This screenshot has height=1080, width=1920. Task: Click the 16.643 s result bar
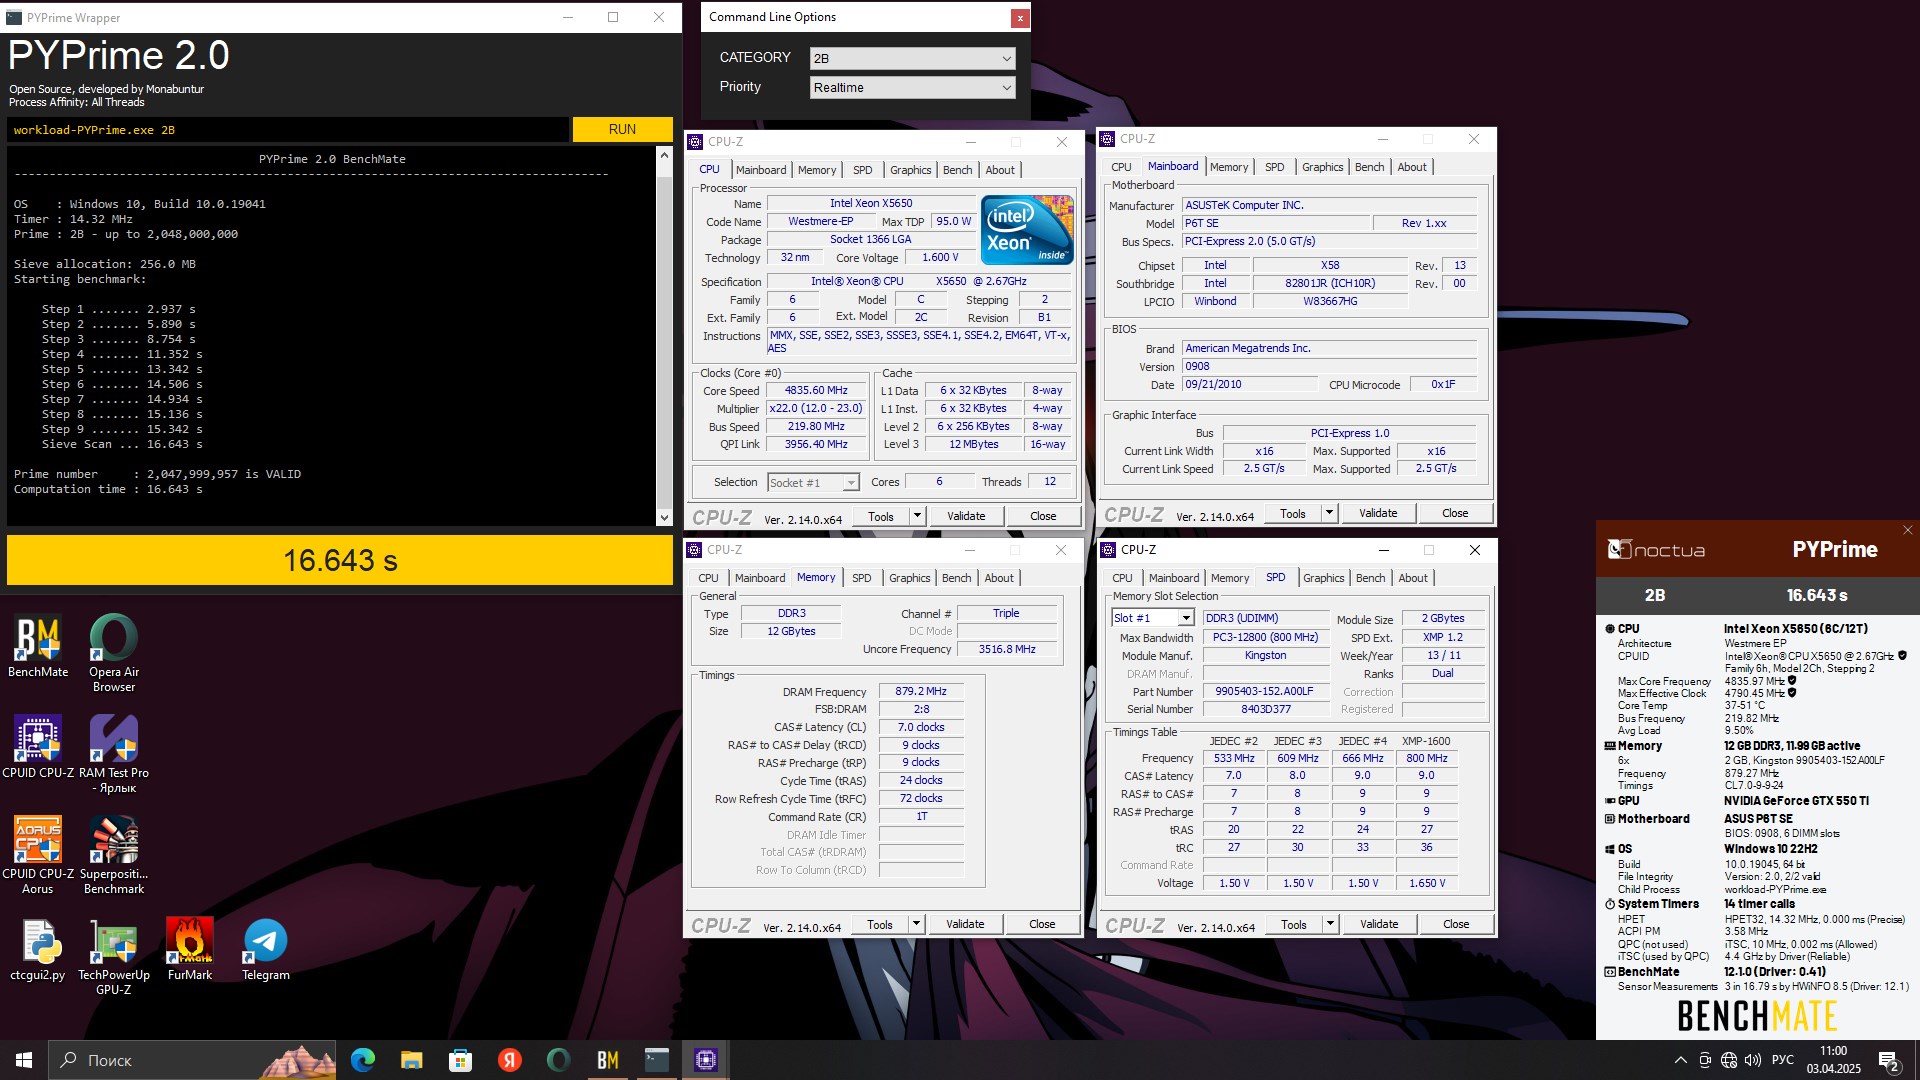340,560
